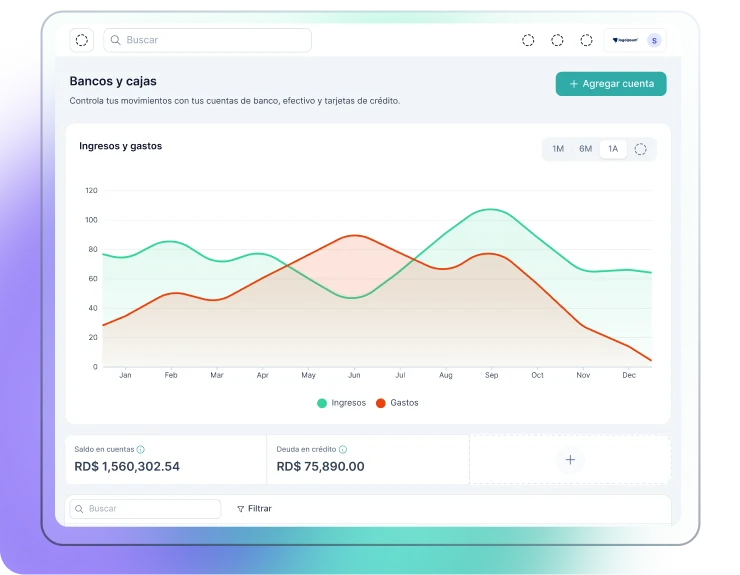The image size is (740, 575).
Task: Select the 1M time range
Action: (558, 149)
